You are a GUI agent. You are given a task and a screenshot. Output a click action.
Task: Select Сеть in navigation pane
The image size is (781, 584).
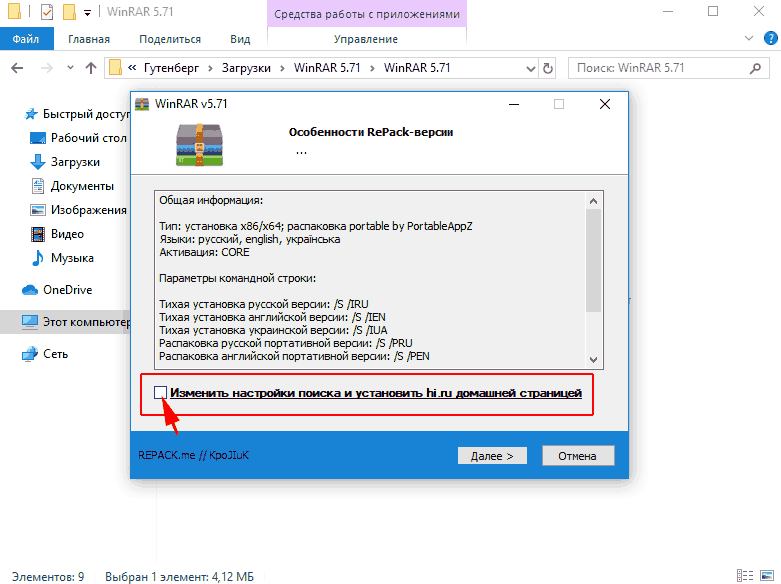45,354
